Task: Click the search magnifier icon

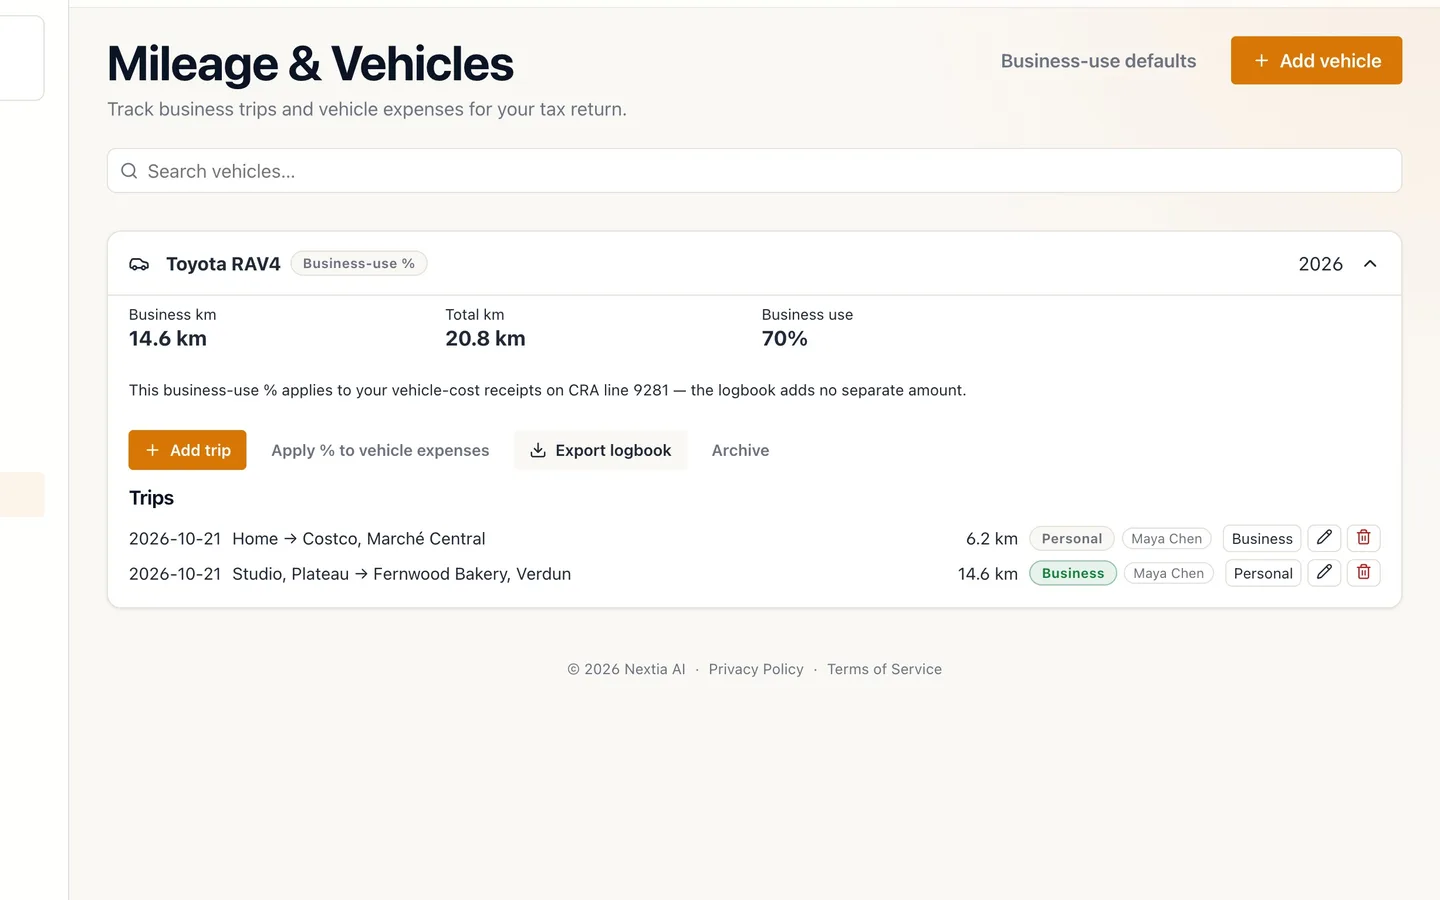Action: click(129, 171)
